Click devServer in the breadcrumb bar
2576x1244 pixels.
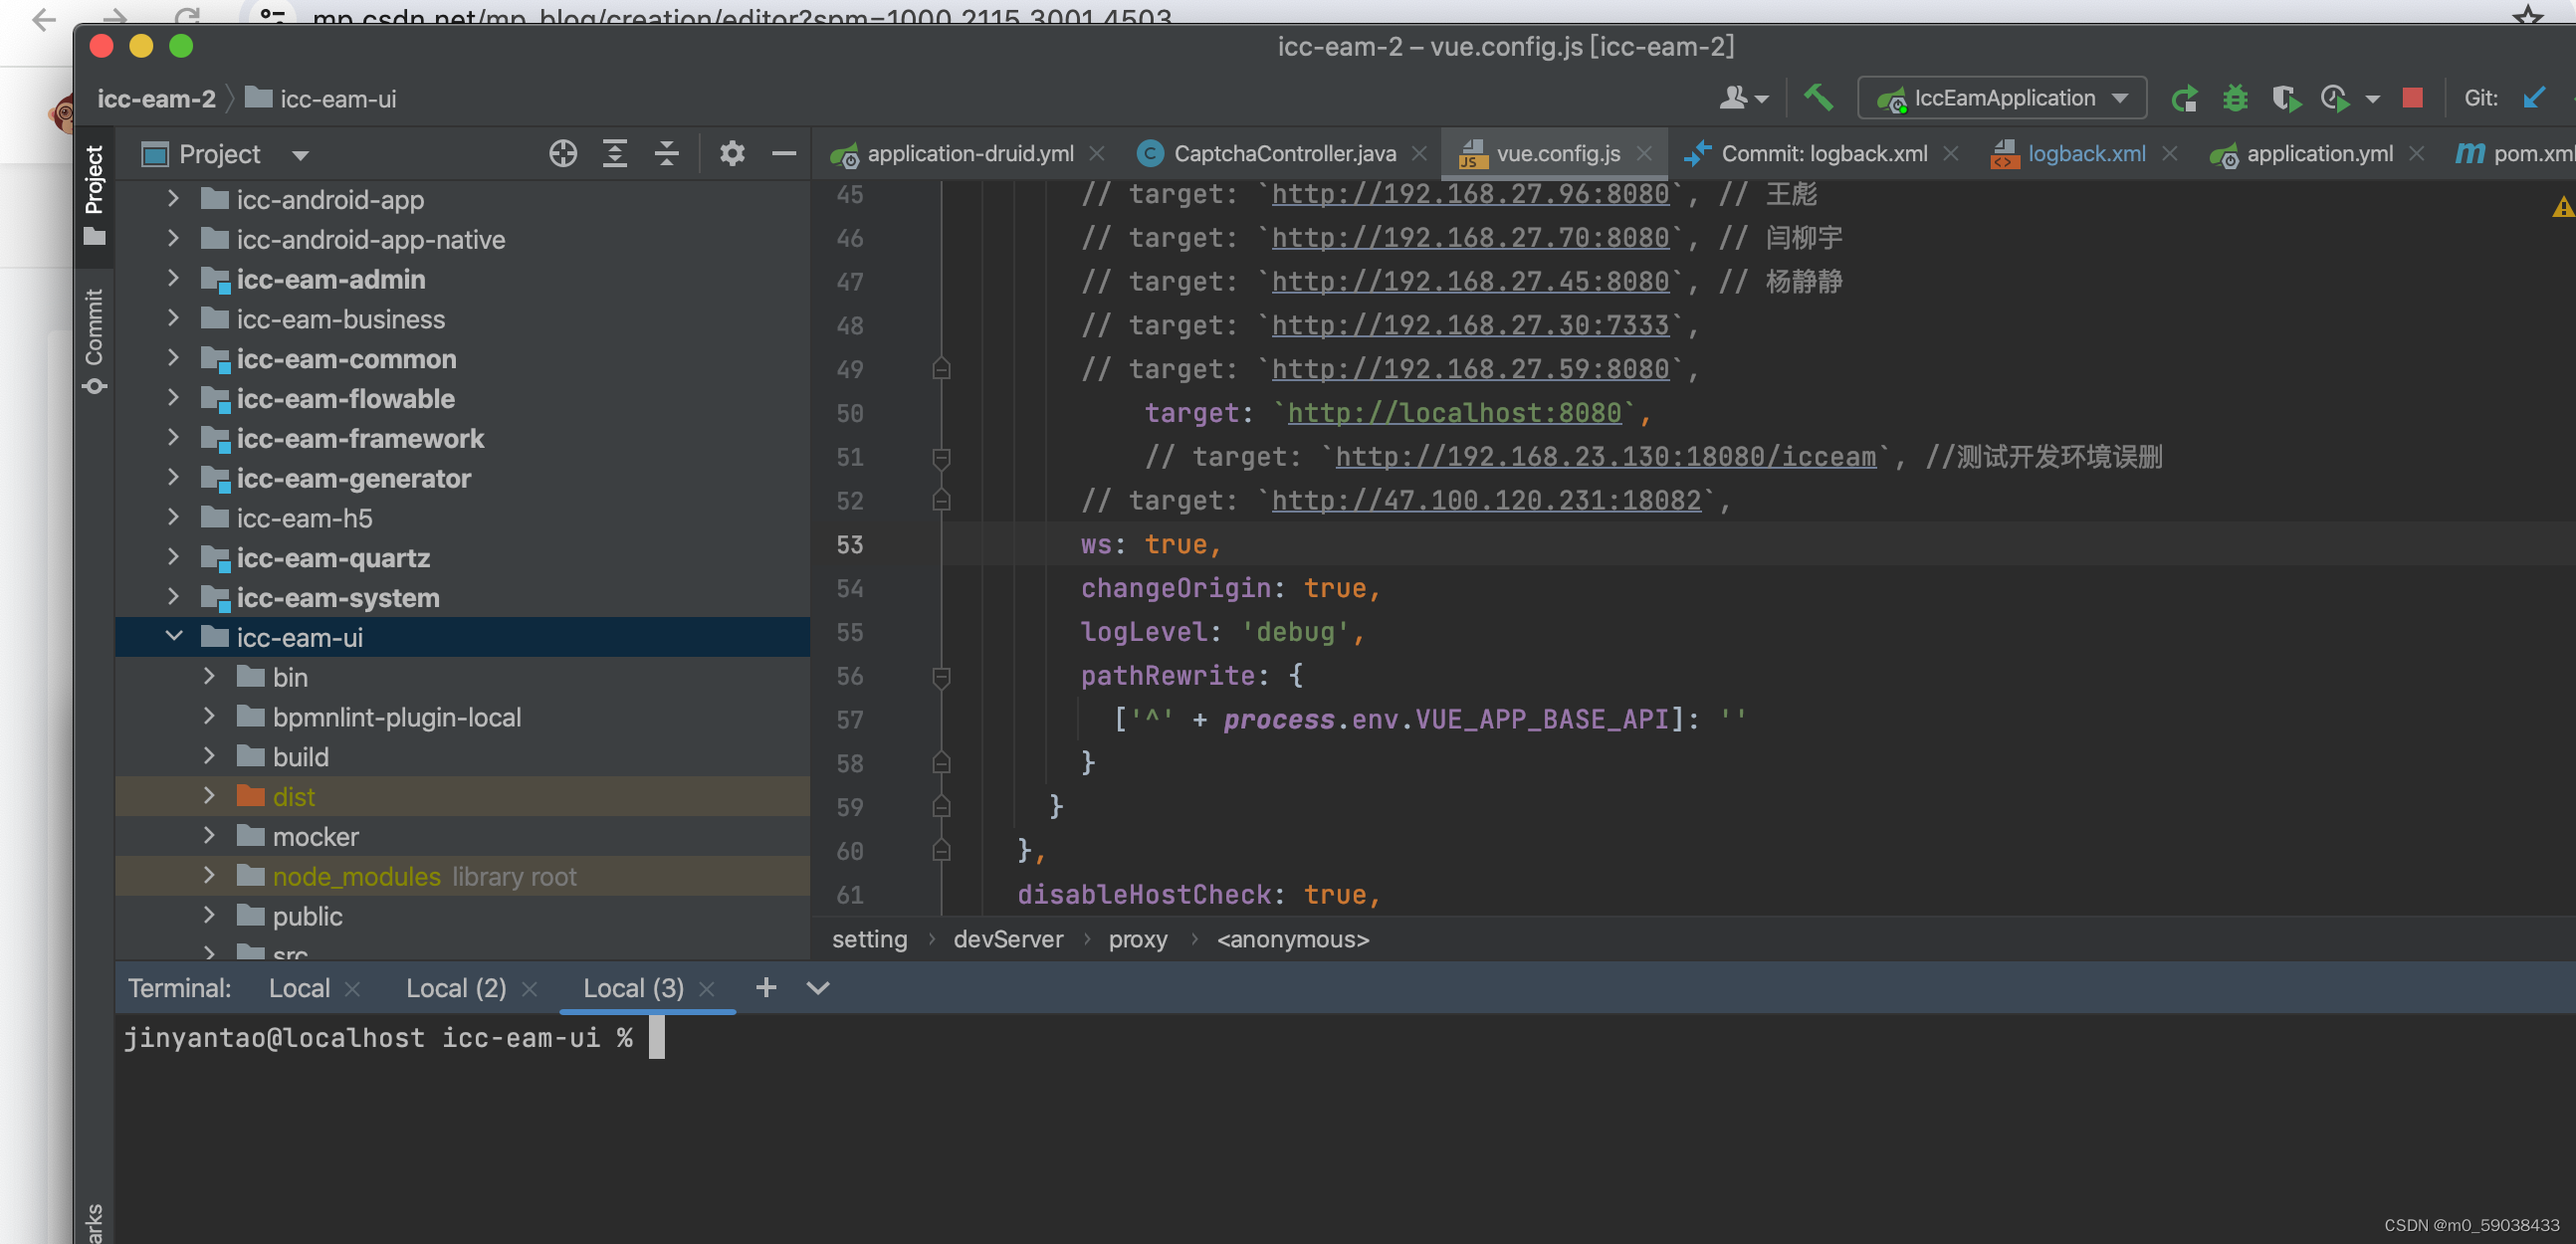pos(1008,939)
